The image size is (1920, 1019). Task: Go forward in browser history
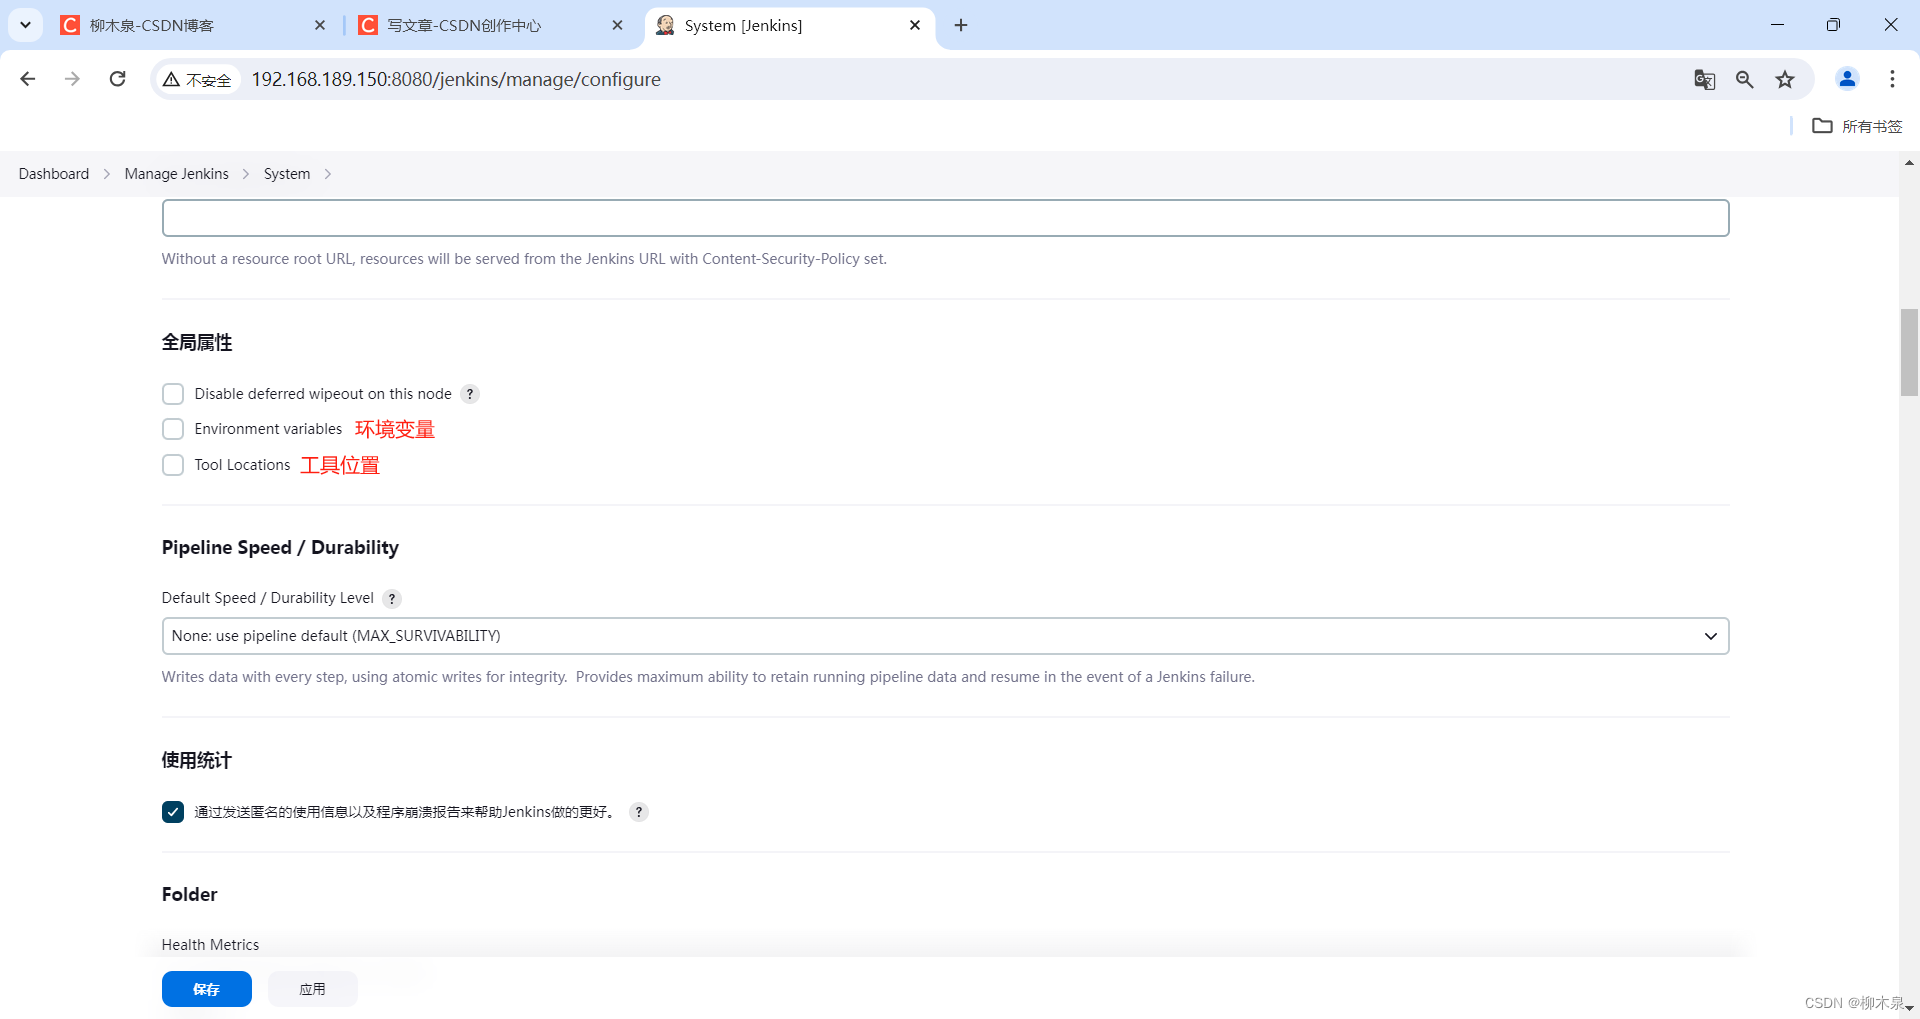tap(72, 79)
